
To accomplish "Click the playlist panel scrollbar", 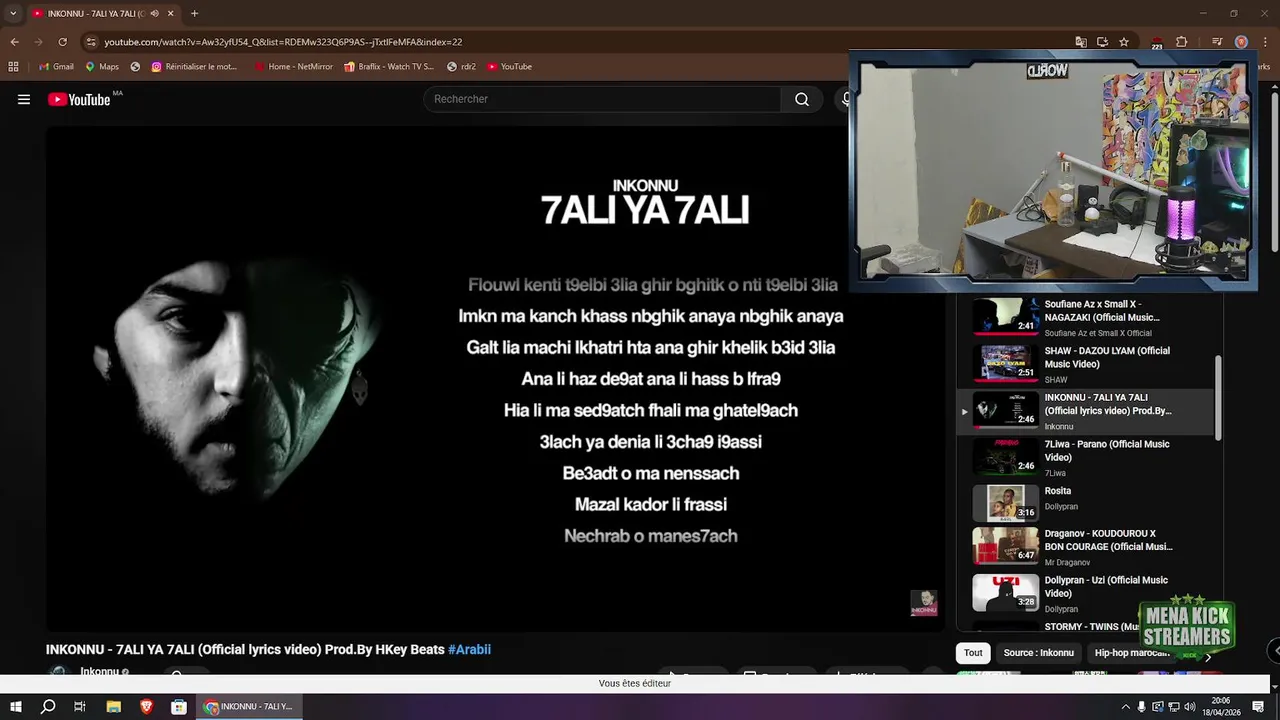I will tap(1218, 397).
